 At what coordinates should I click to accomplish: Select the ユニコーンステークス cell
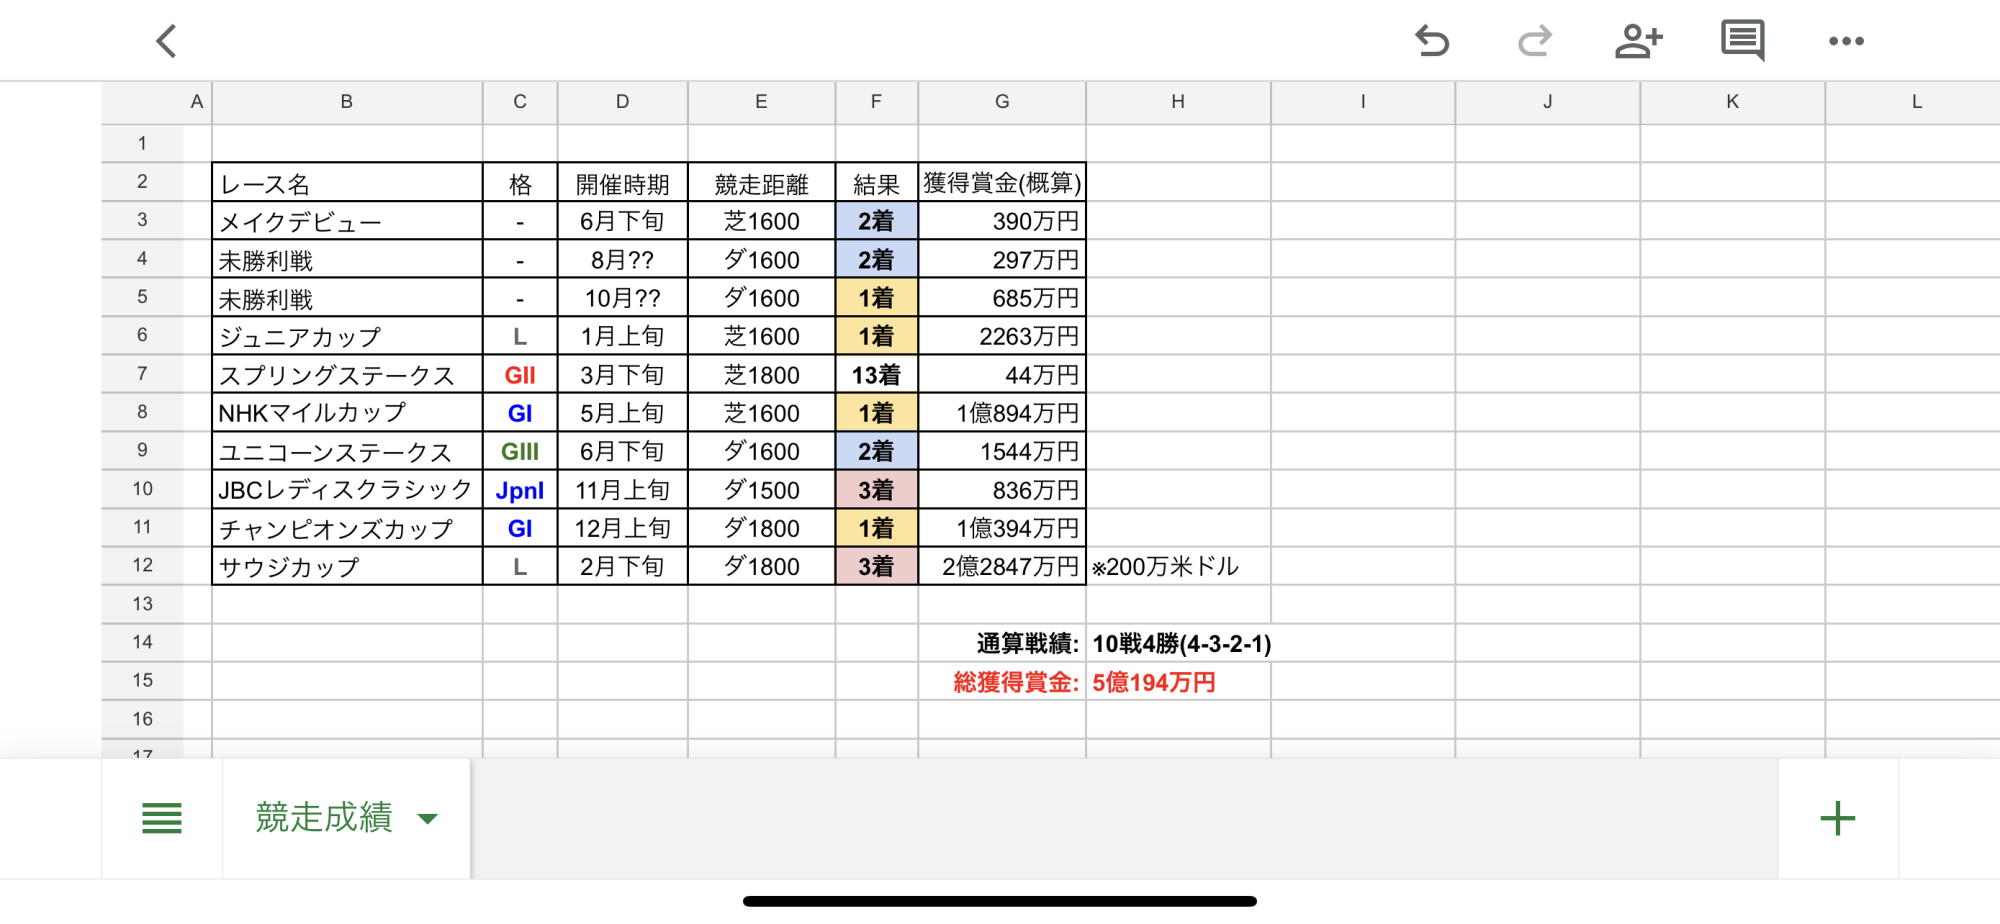tap(347, 451)
